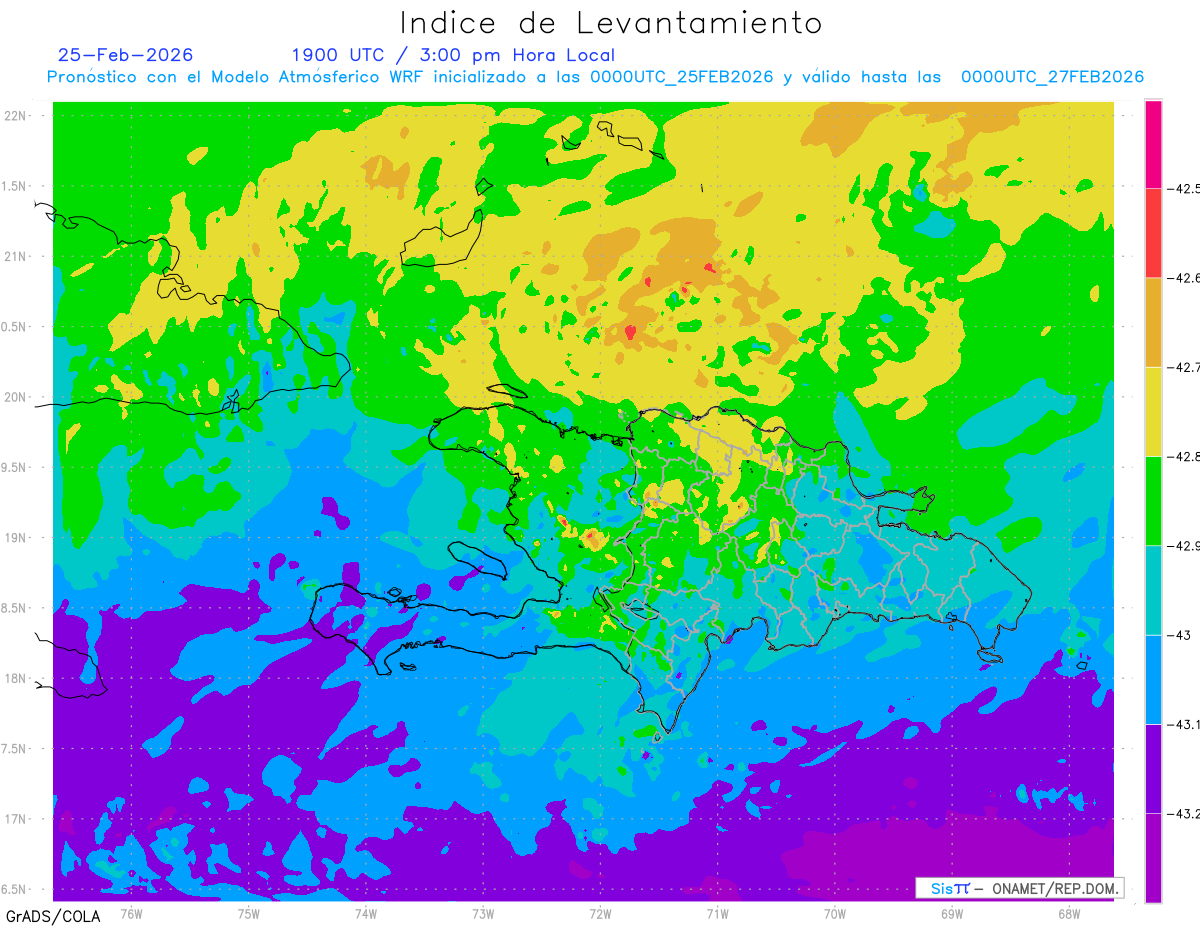Click the '76W' longitude label
Screen dimensions: 1200x927
(131, 913)
